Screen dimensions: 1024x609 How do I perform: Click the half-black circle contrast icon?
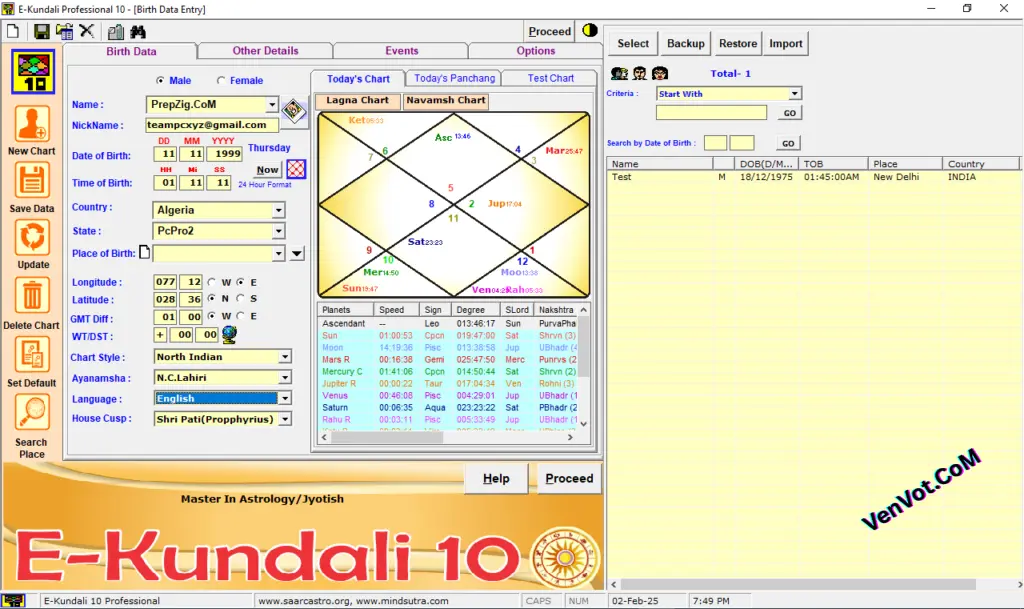tap(590, 31)
